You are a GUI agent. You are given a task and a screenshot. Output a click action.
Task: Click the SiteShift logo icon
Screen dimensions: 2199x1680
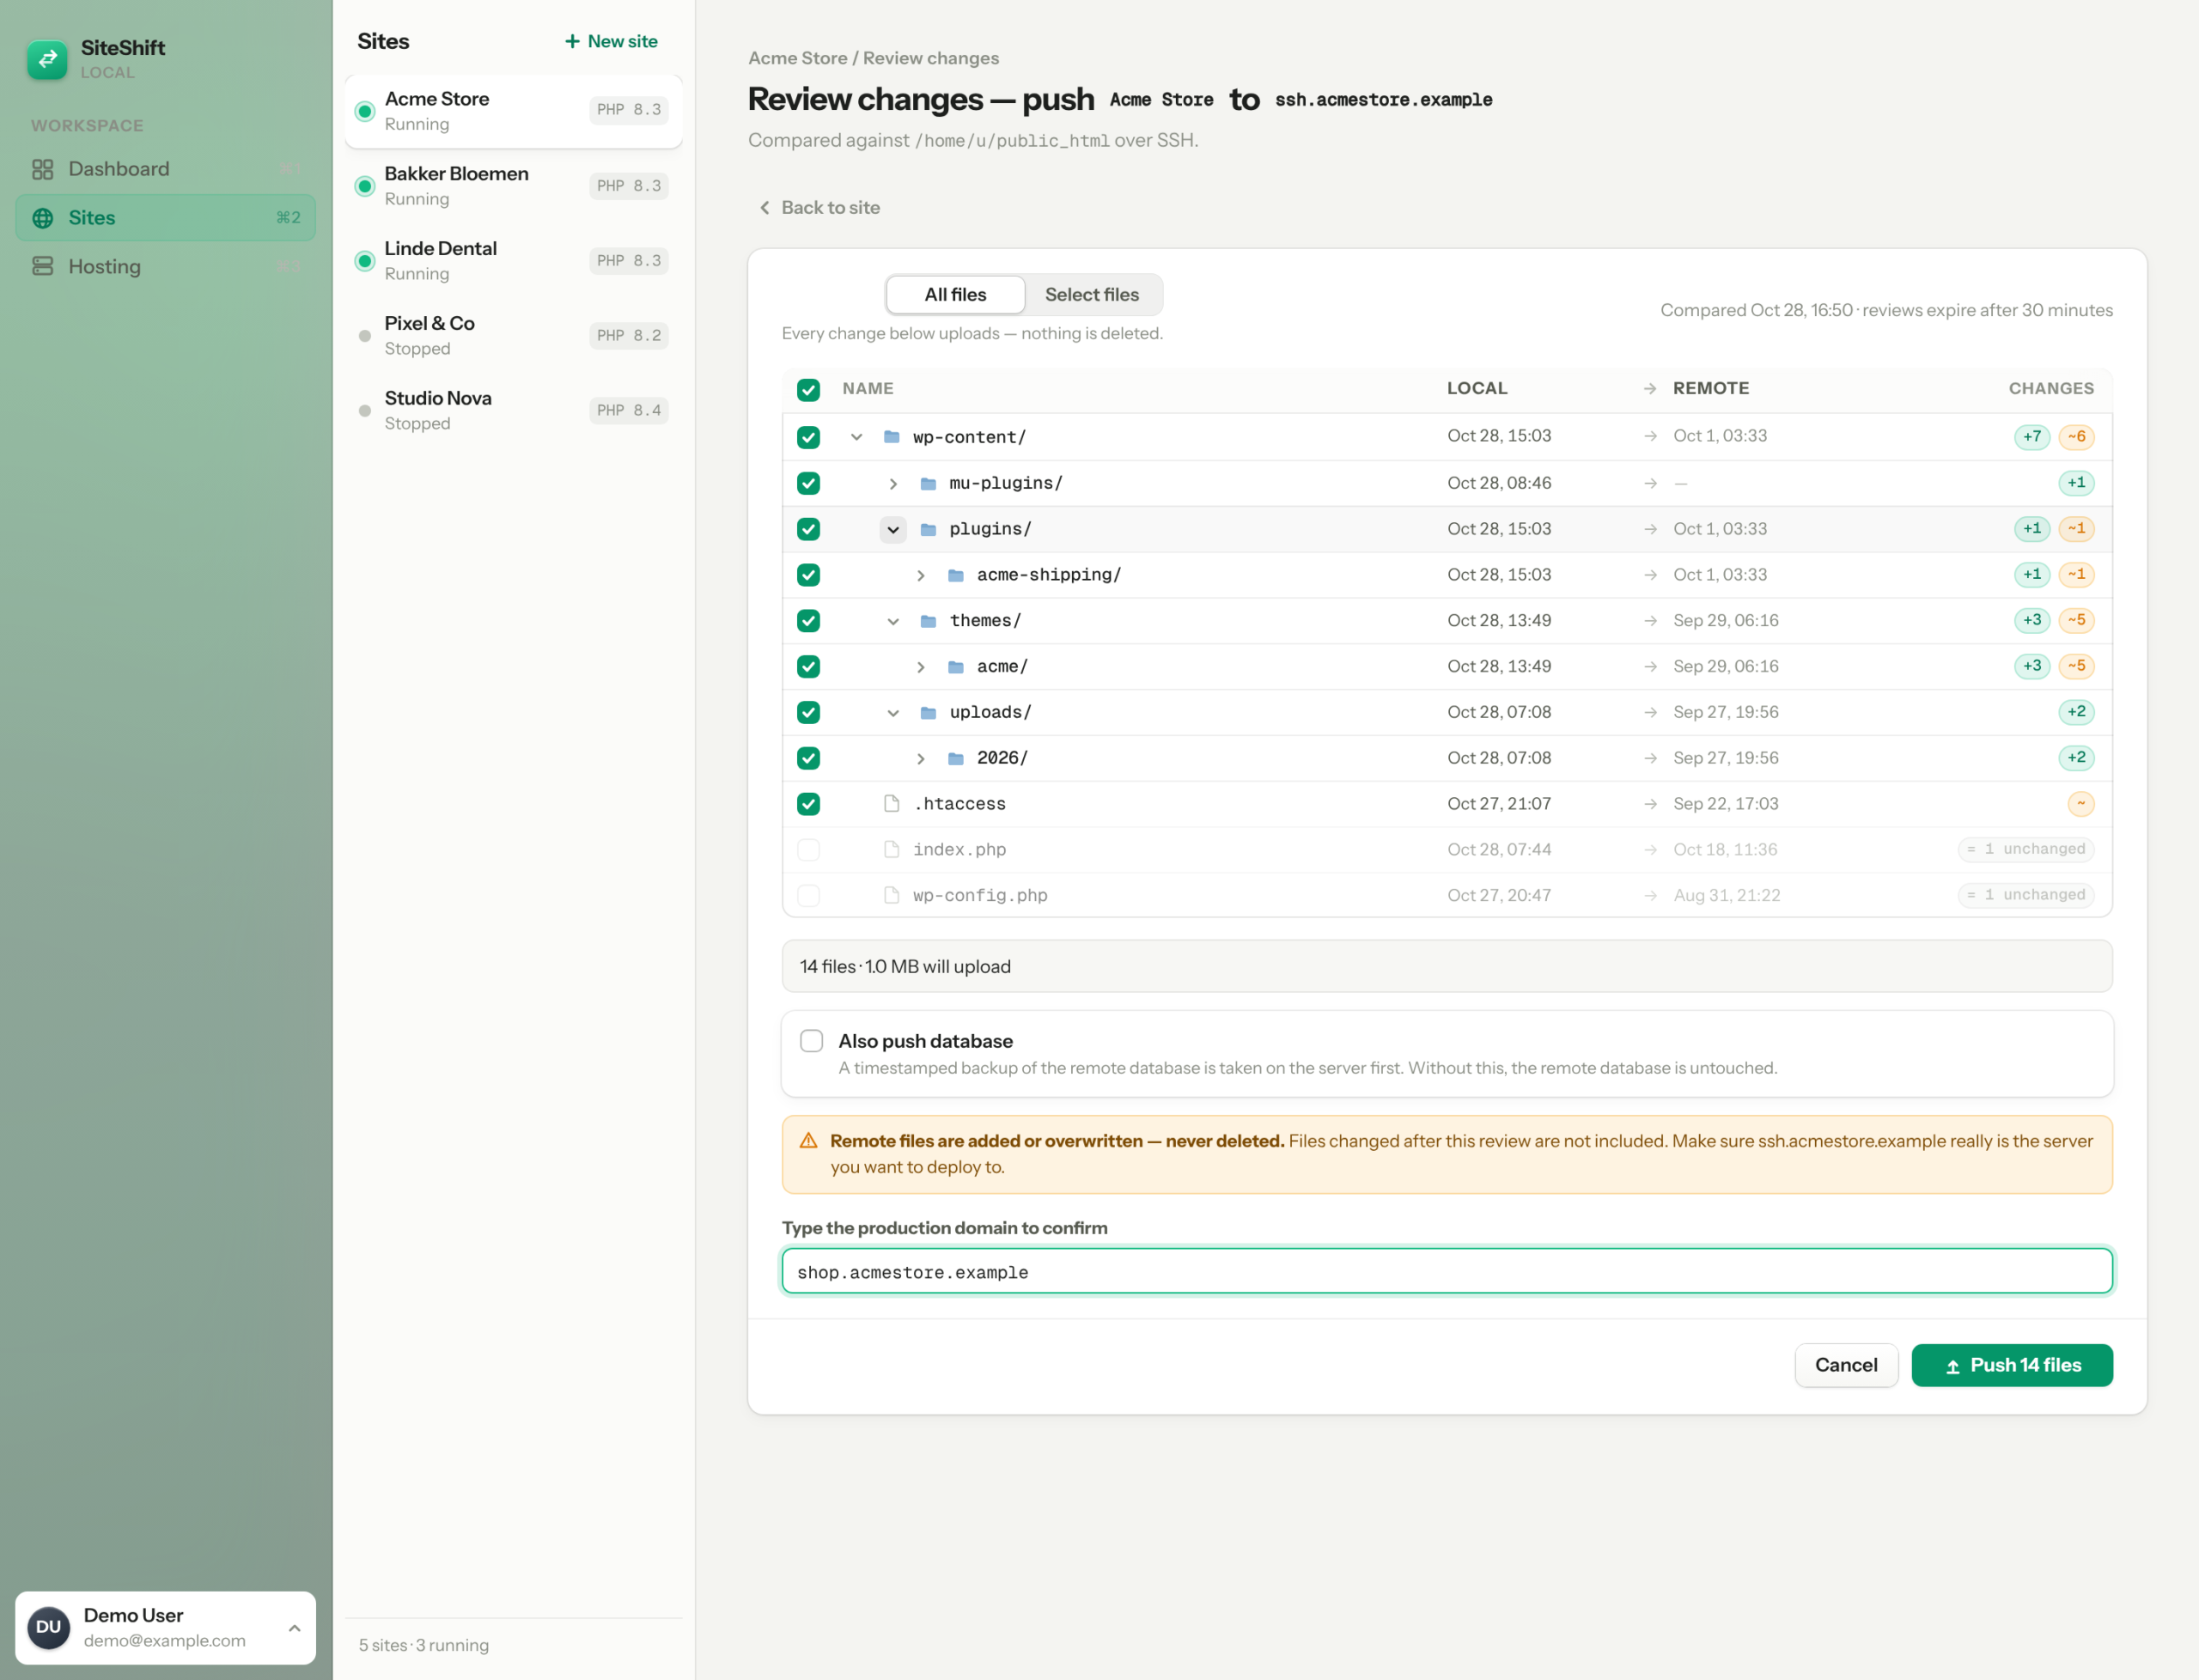[x=47, y=59]
